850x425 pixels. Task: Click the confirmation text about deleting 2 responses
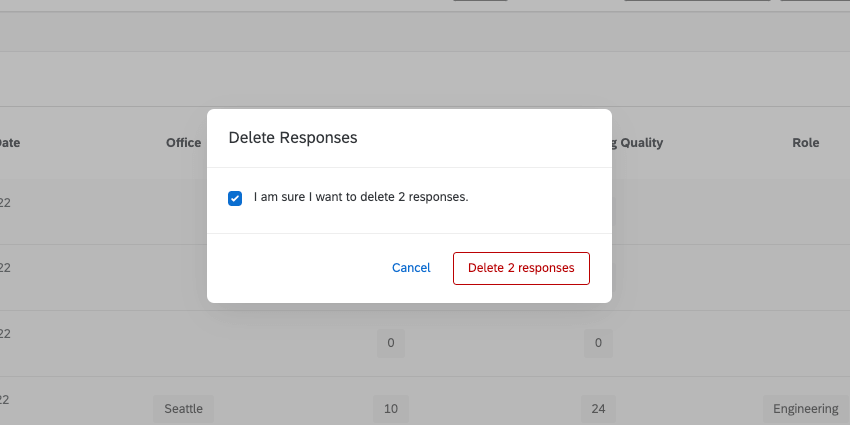click(361, 197)
